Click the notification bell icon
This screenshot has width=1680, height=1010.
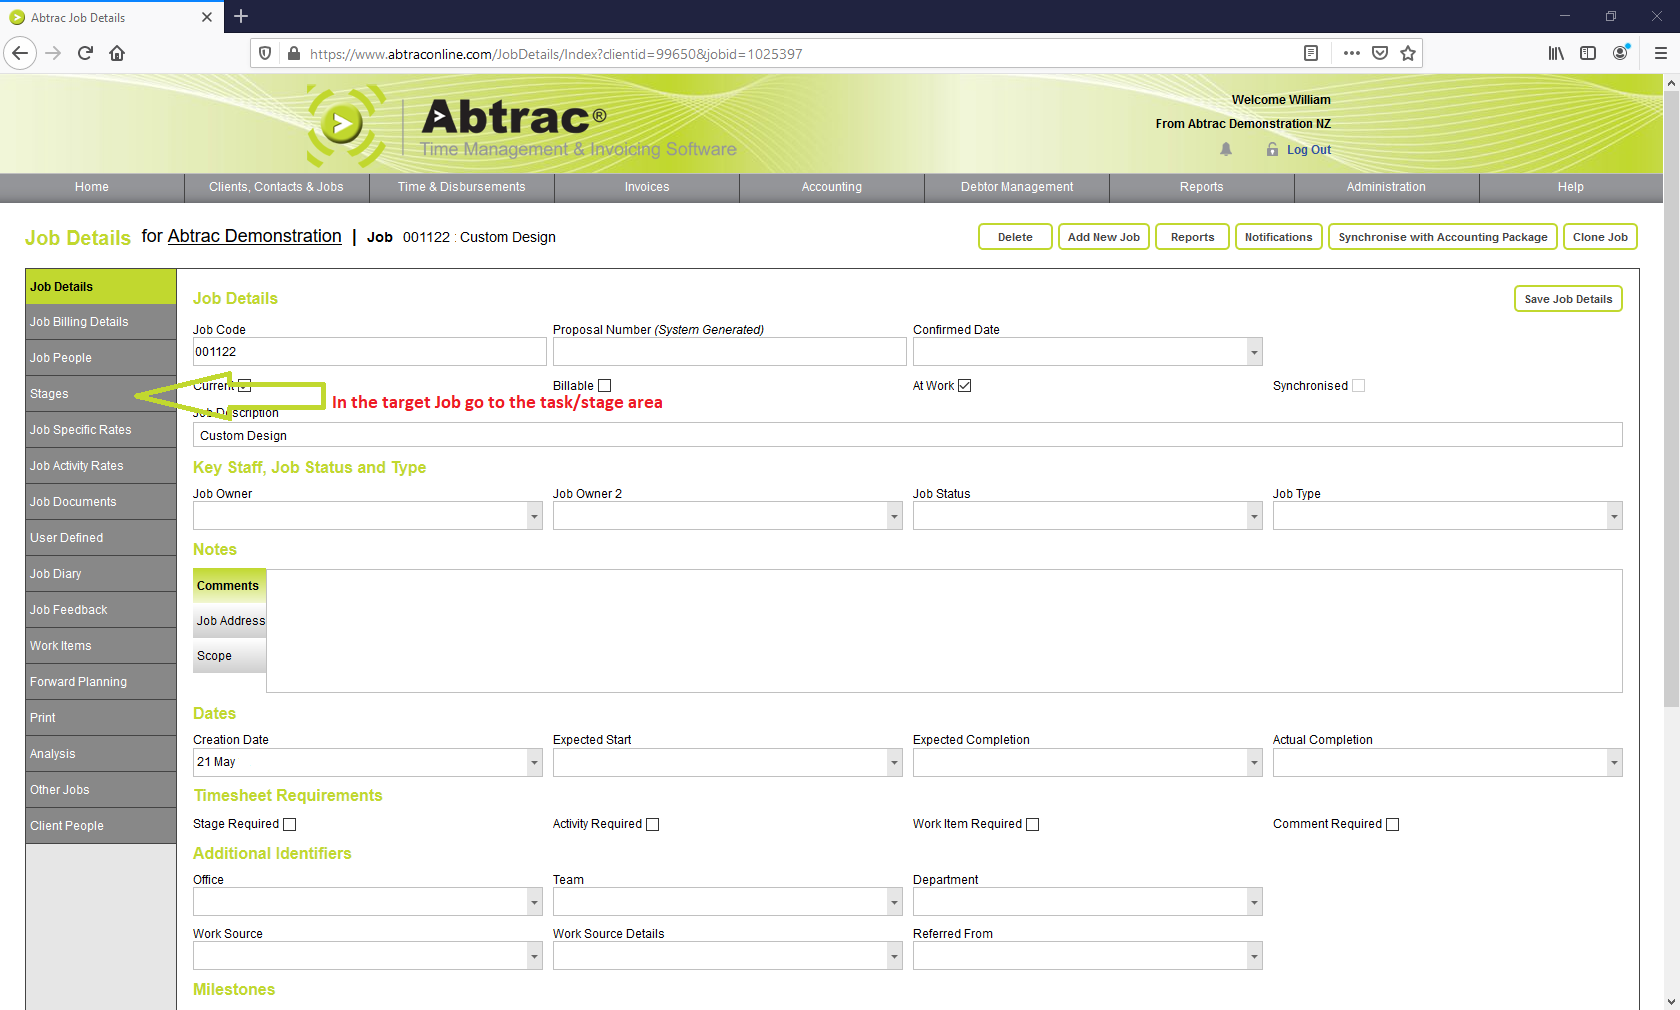(x=1226, y=149)
